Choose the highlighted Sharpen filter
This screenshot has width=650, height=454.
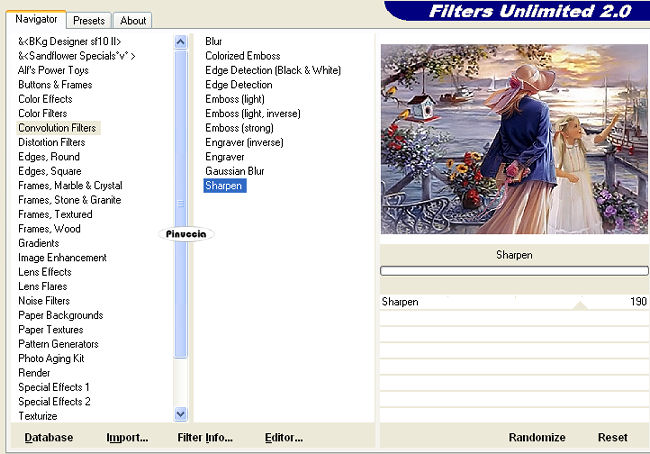(225, 186)
